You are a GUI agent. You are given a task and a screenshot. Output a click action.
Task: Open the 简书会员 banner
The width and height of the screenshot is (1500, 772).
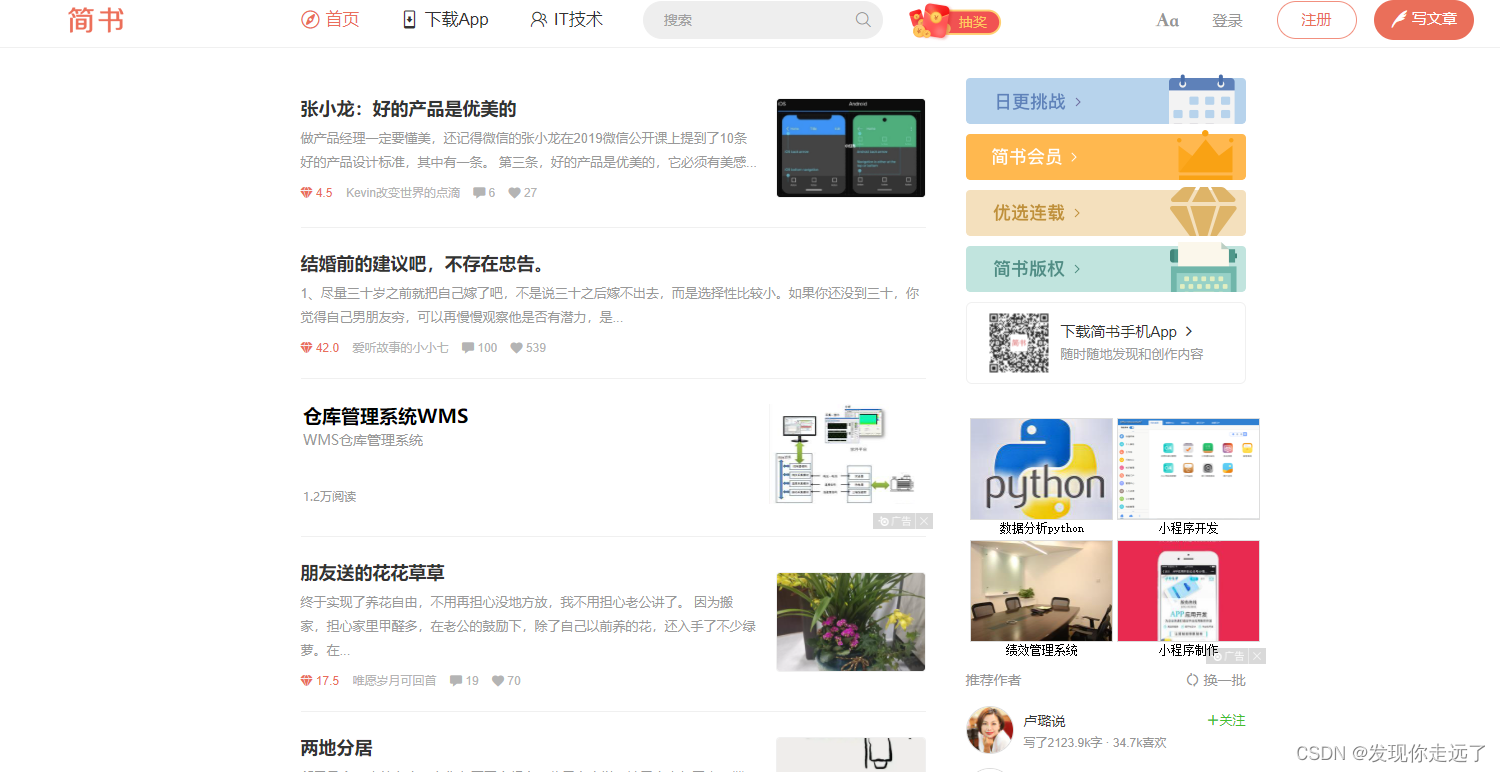(1106, 157)
